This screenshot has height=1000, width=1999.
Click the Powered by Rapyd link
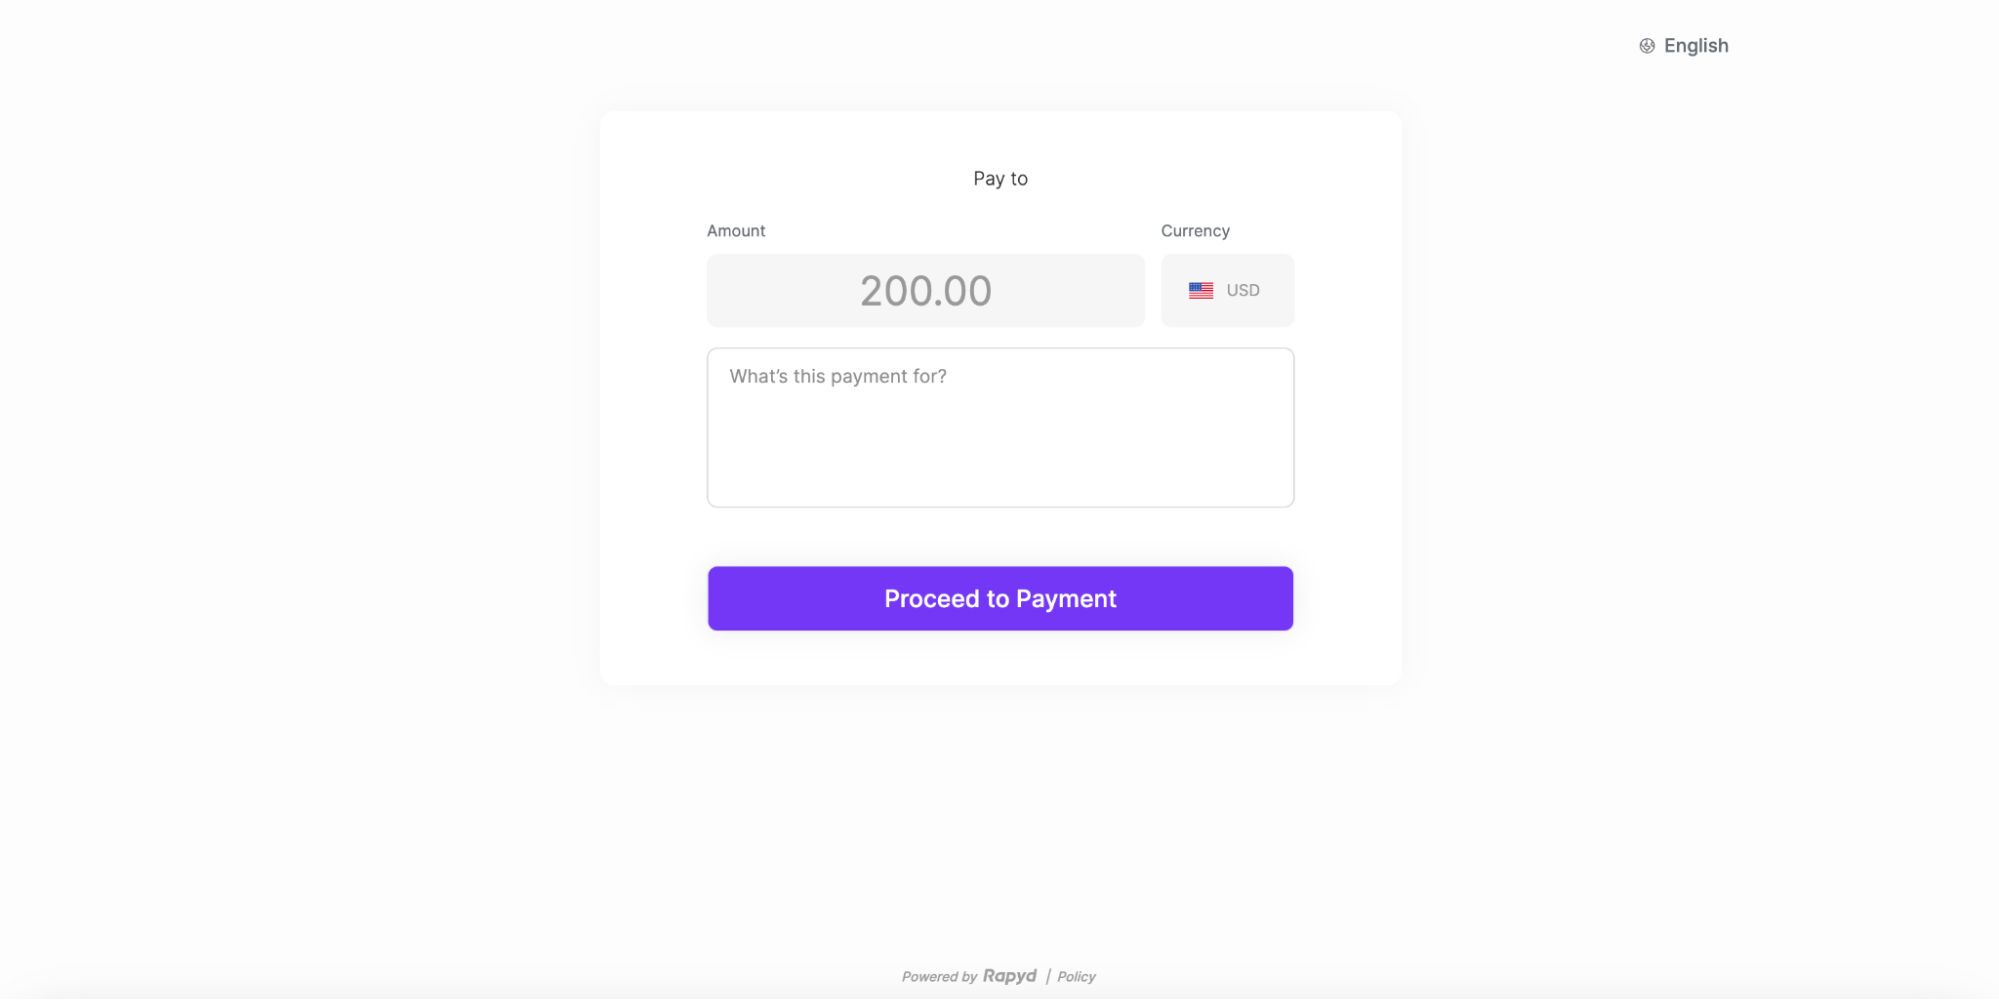click(969, 975)
